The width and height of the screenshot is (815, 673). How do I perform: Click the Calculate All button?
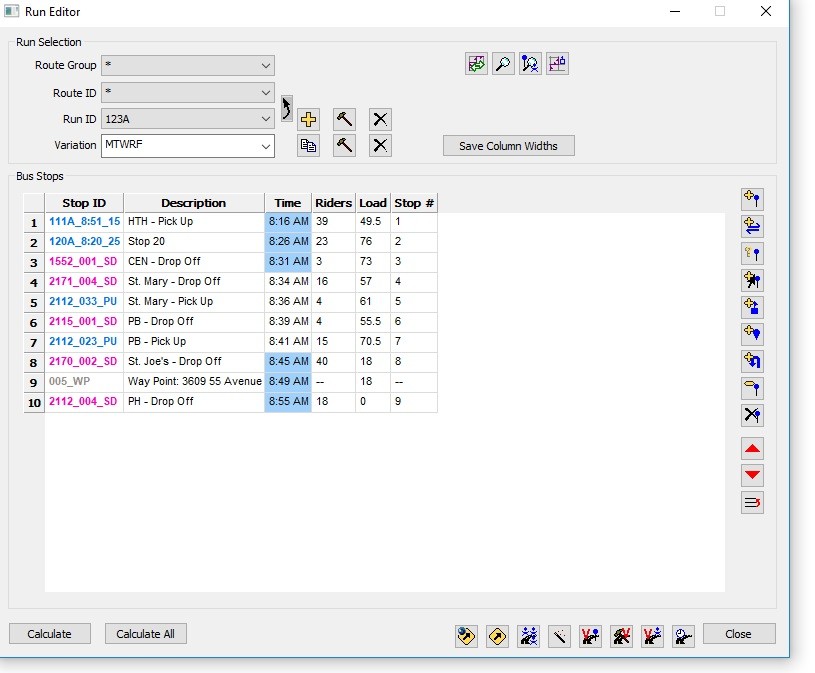click(x=145, y=634)
